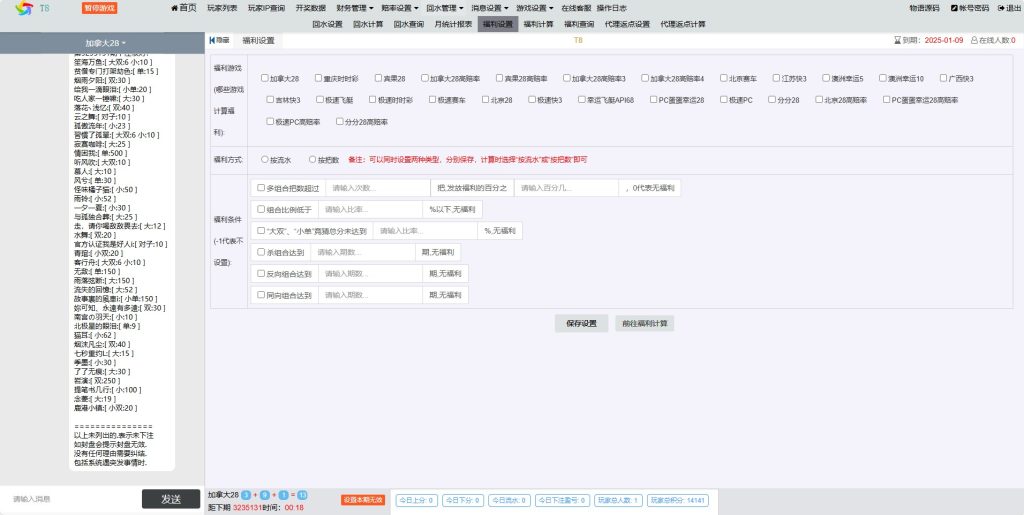Click the home icon beside 首页
Viewport: 1024px width, 515px height.
(x=171, y=8)
